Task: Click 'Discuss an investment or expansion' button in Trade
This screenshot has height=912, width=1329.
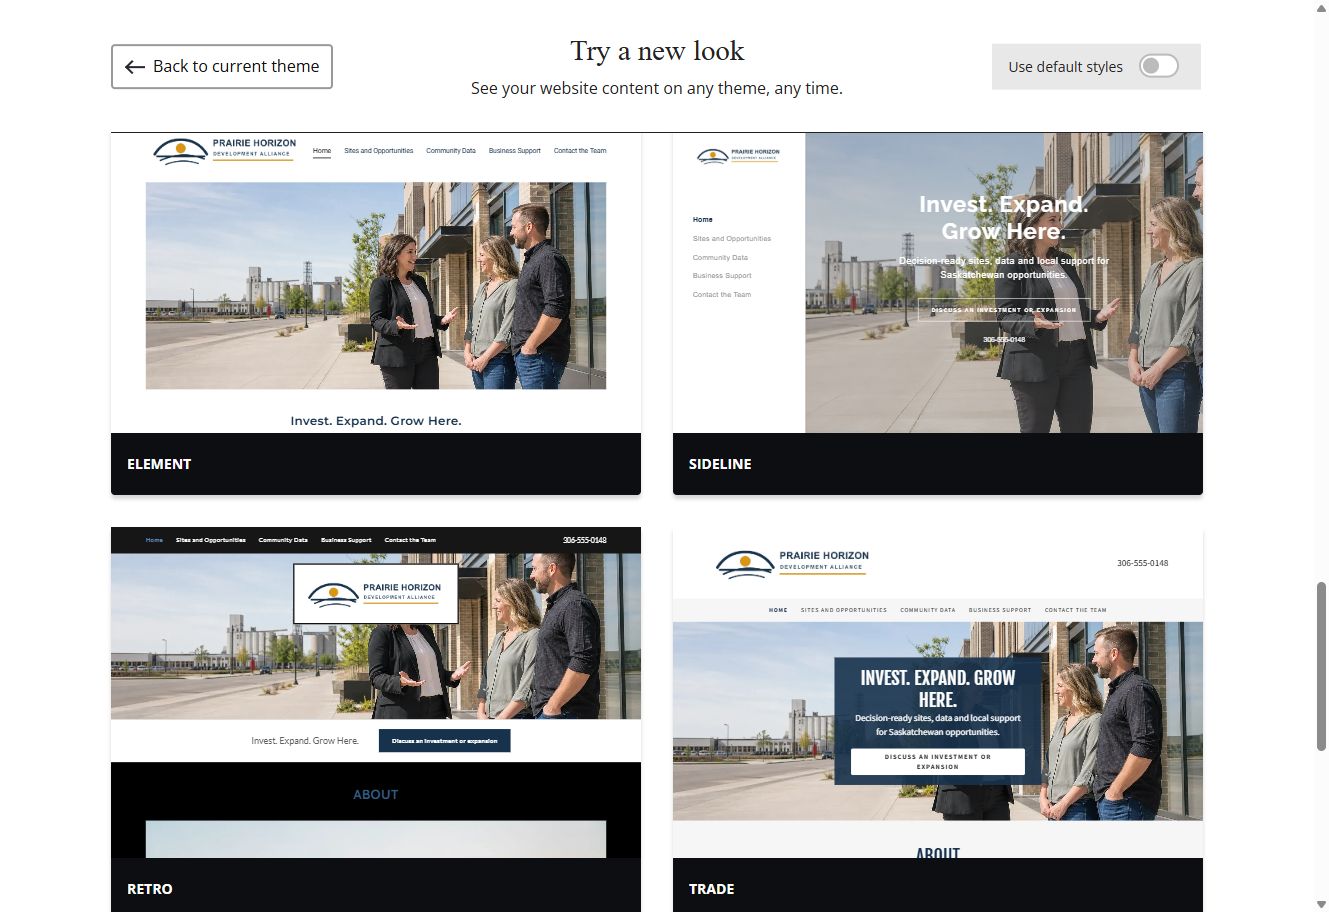Action: [938, 762]
